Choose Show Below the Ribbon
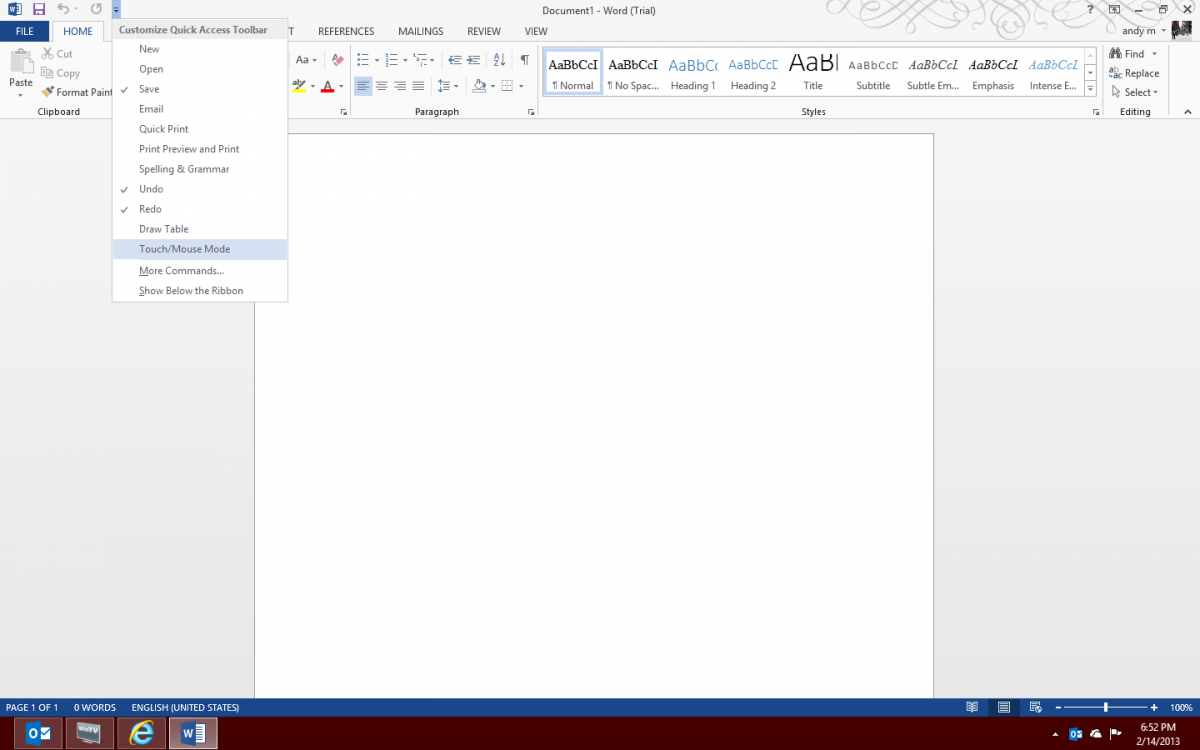This screenshot has height=750, width=1200. coord(200,291)
